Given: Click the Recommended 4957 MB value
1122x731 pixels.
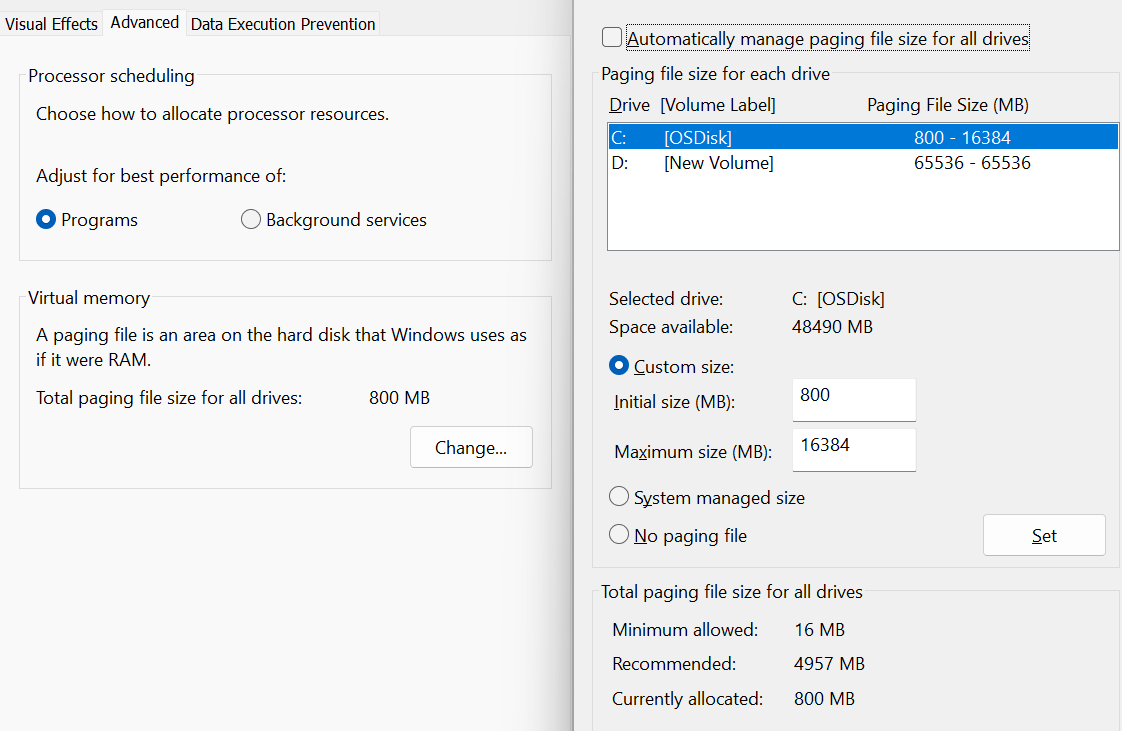Looking at the screenshot, I should coord(829,664).
